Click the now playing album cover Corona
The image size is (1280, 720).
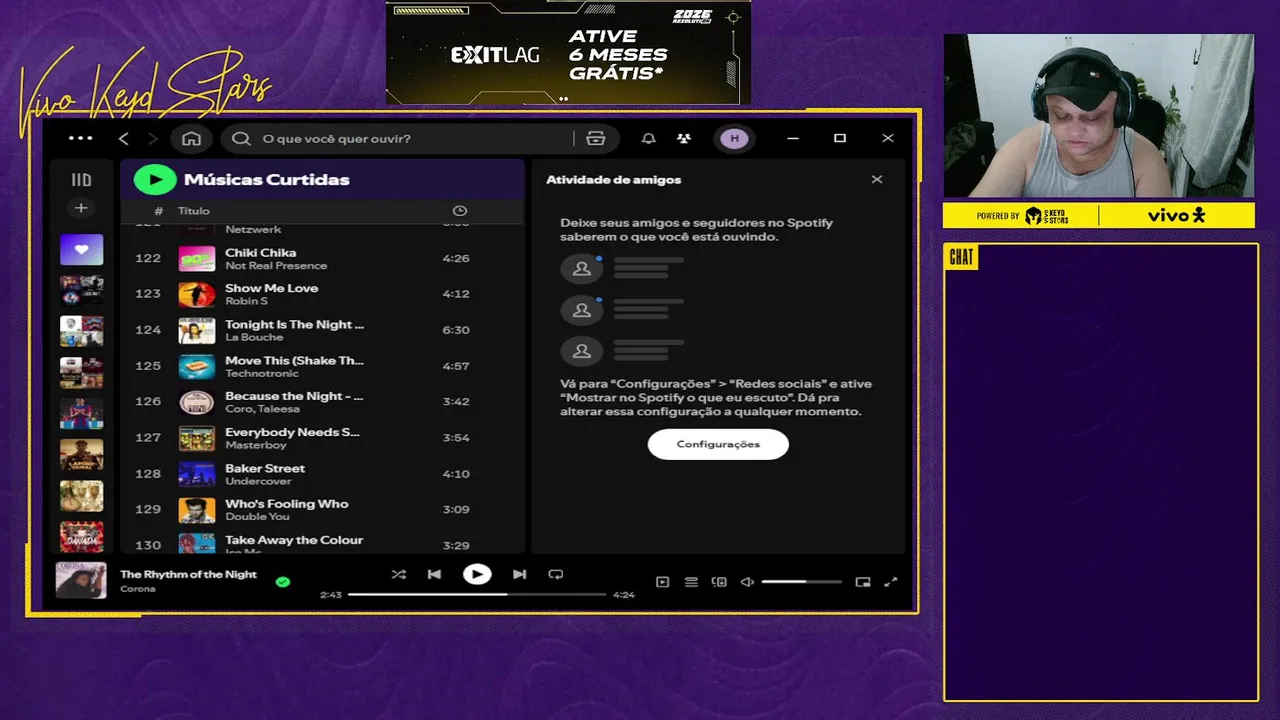click(81, 580)
